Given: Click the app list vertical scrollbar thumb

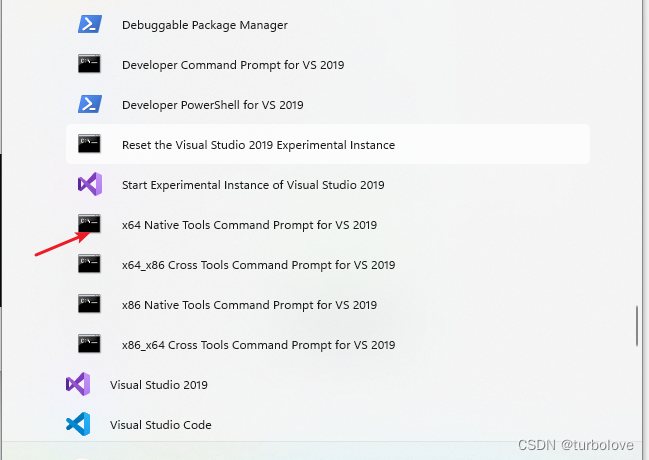Looking at the screenshot, I should coord(637,326).
